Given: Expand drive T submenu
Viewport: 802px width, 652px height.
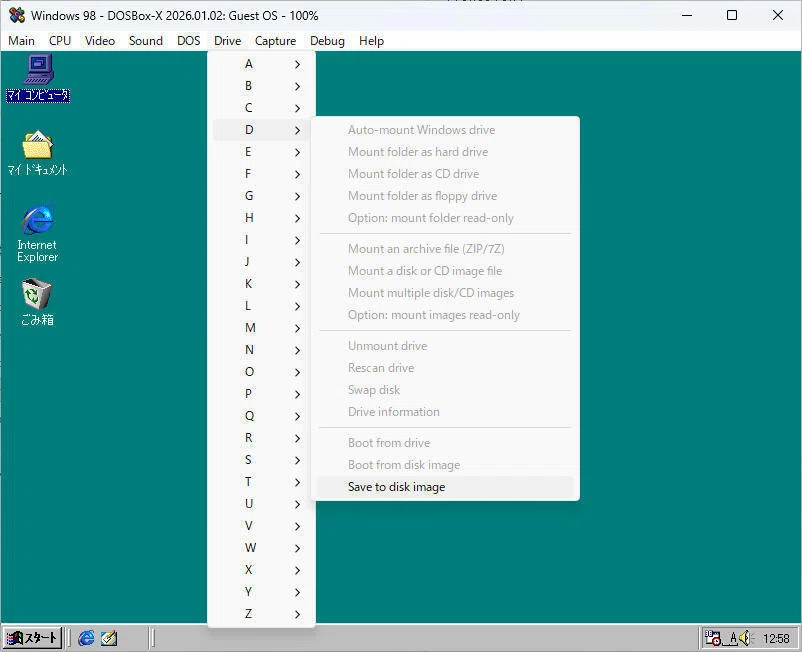Looking at the screenshot, I should tap(261, 482).
